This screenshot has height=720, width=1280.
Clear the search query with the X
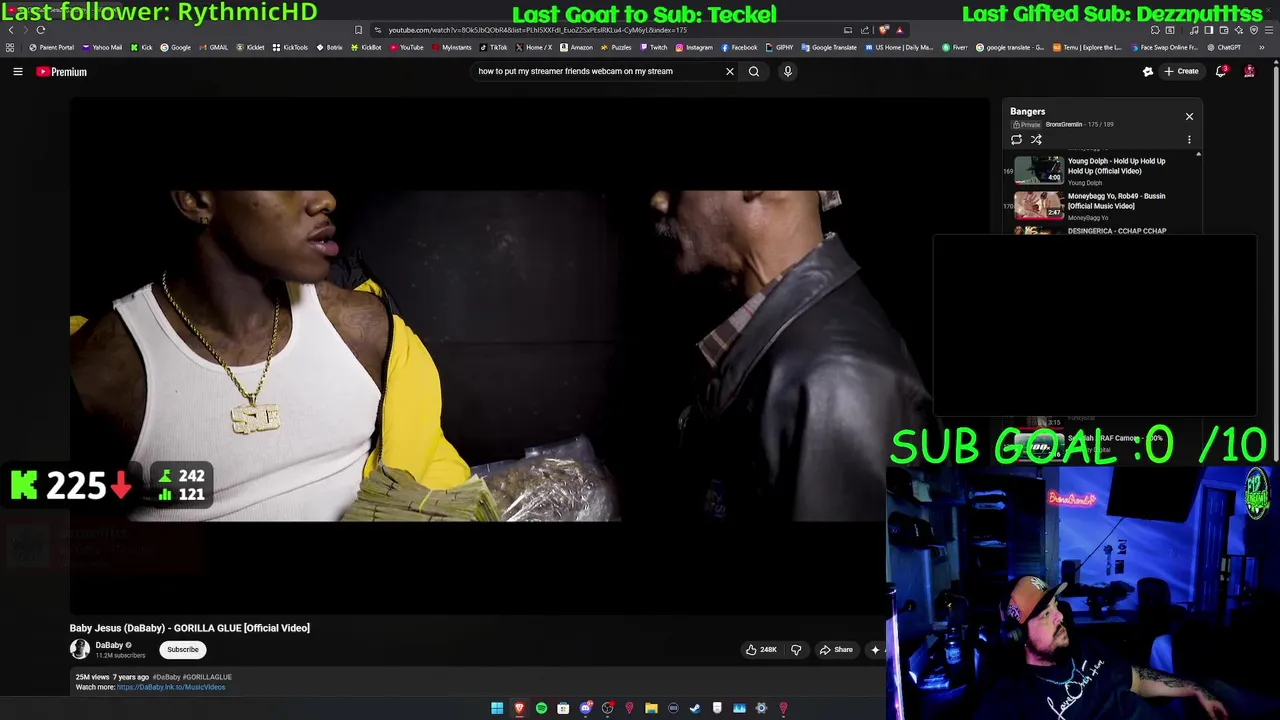point(730,71)
